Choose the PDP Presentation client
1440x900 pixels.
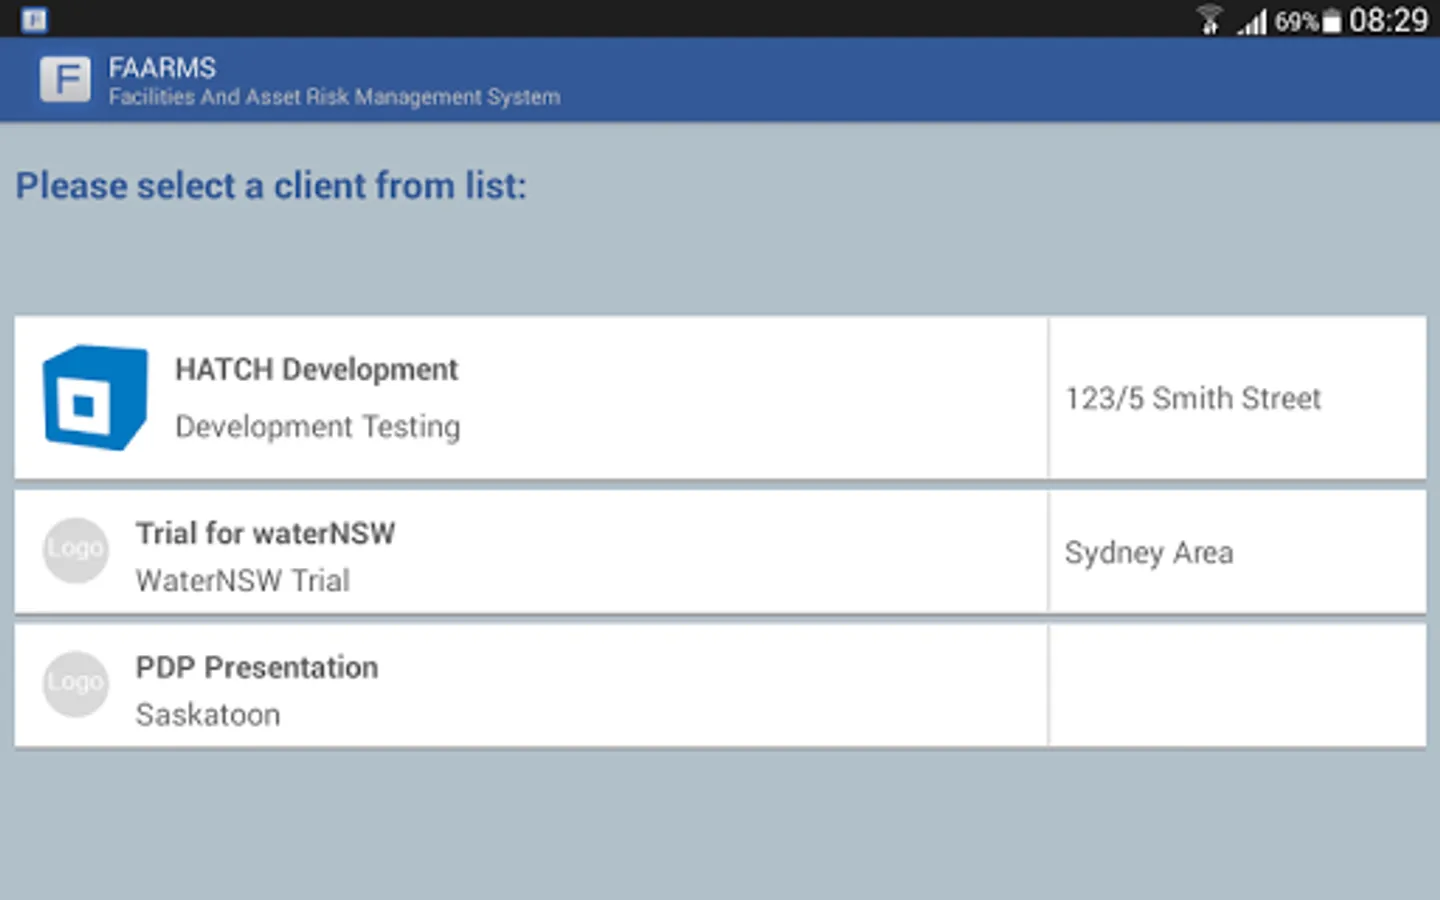[x=257, y=668]
